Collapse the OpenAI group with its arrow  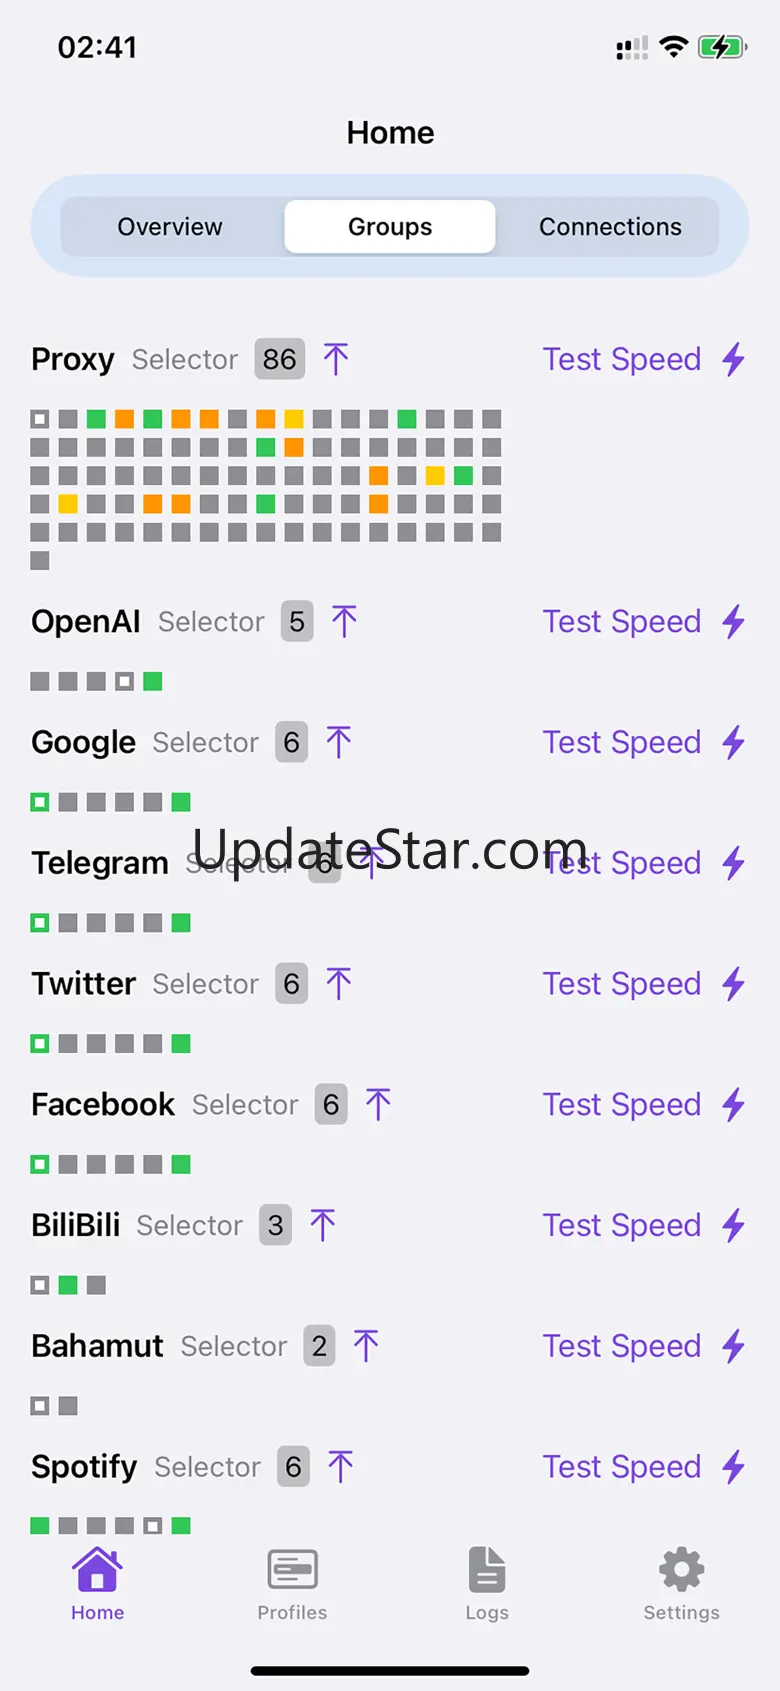point(344,621)
